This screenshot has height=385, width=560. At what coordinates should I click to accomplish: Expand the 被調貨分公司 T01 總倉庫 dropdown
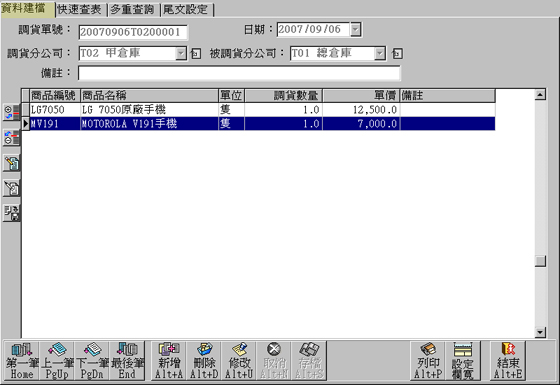click(380, 54)
